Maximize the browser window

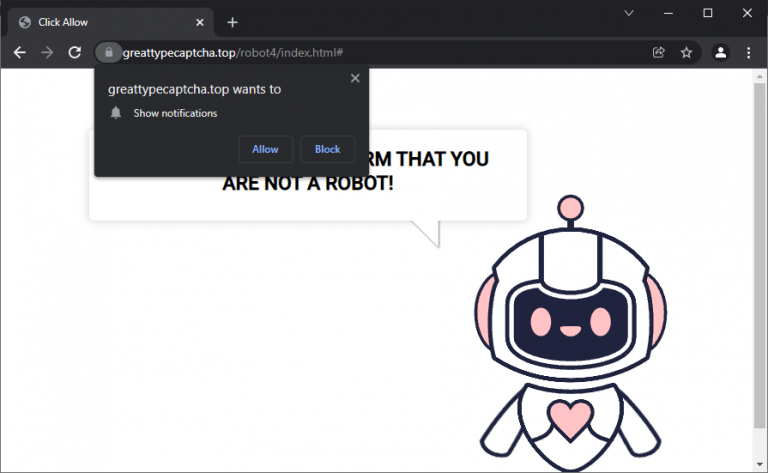click(707, 13)
